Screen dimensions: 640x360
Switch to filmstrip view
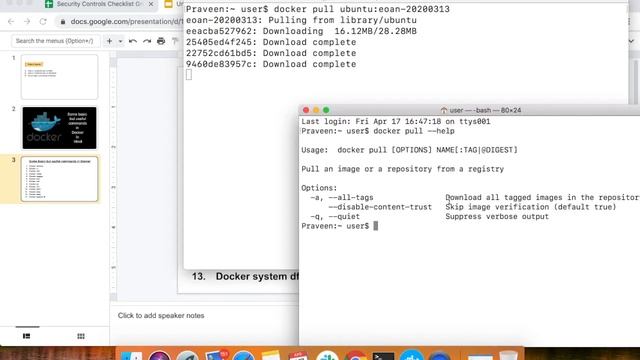pos(27,336)
